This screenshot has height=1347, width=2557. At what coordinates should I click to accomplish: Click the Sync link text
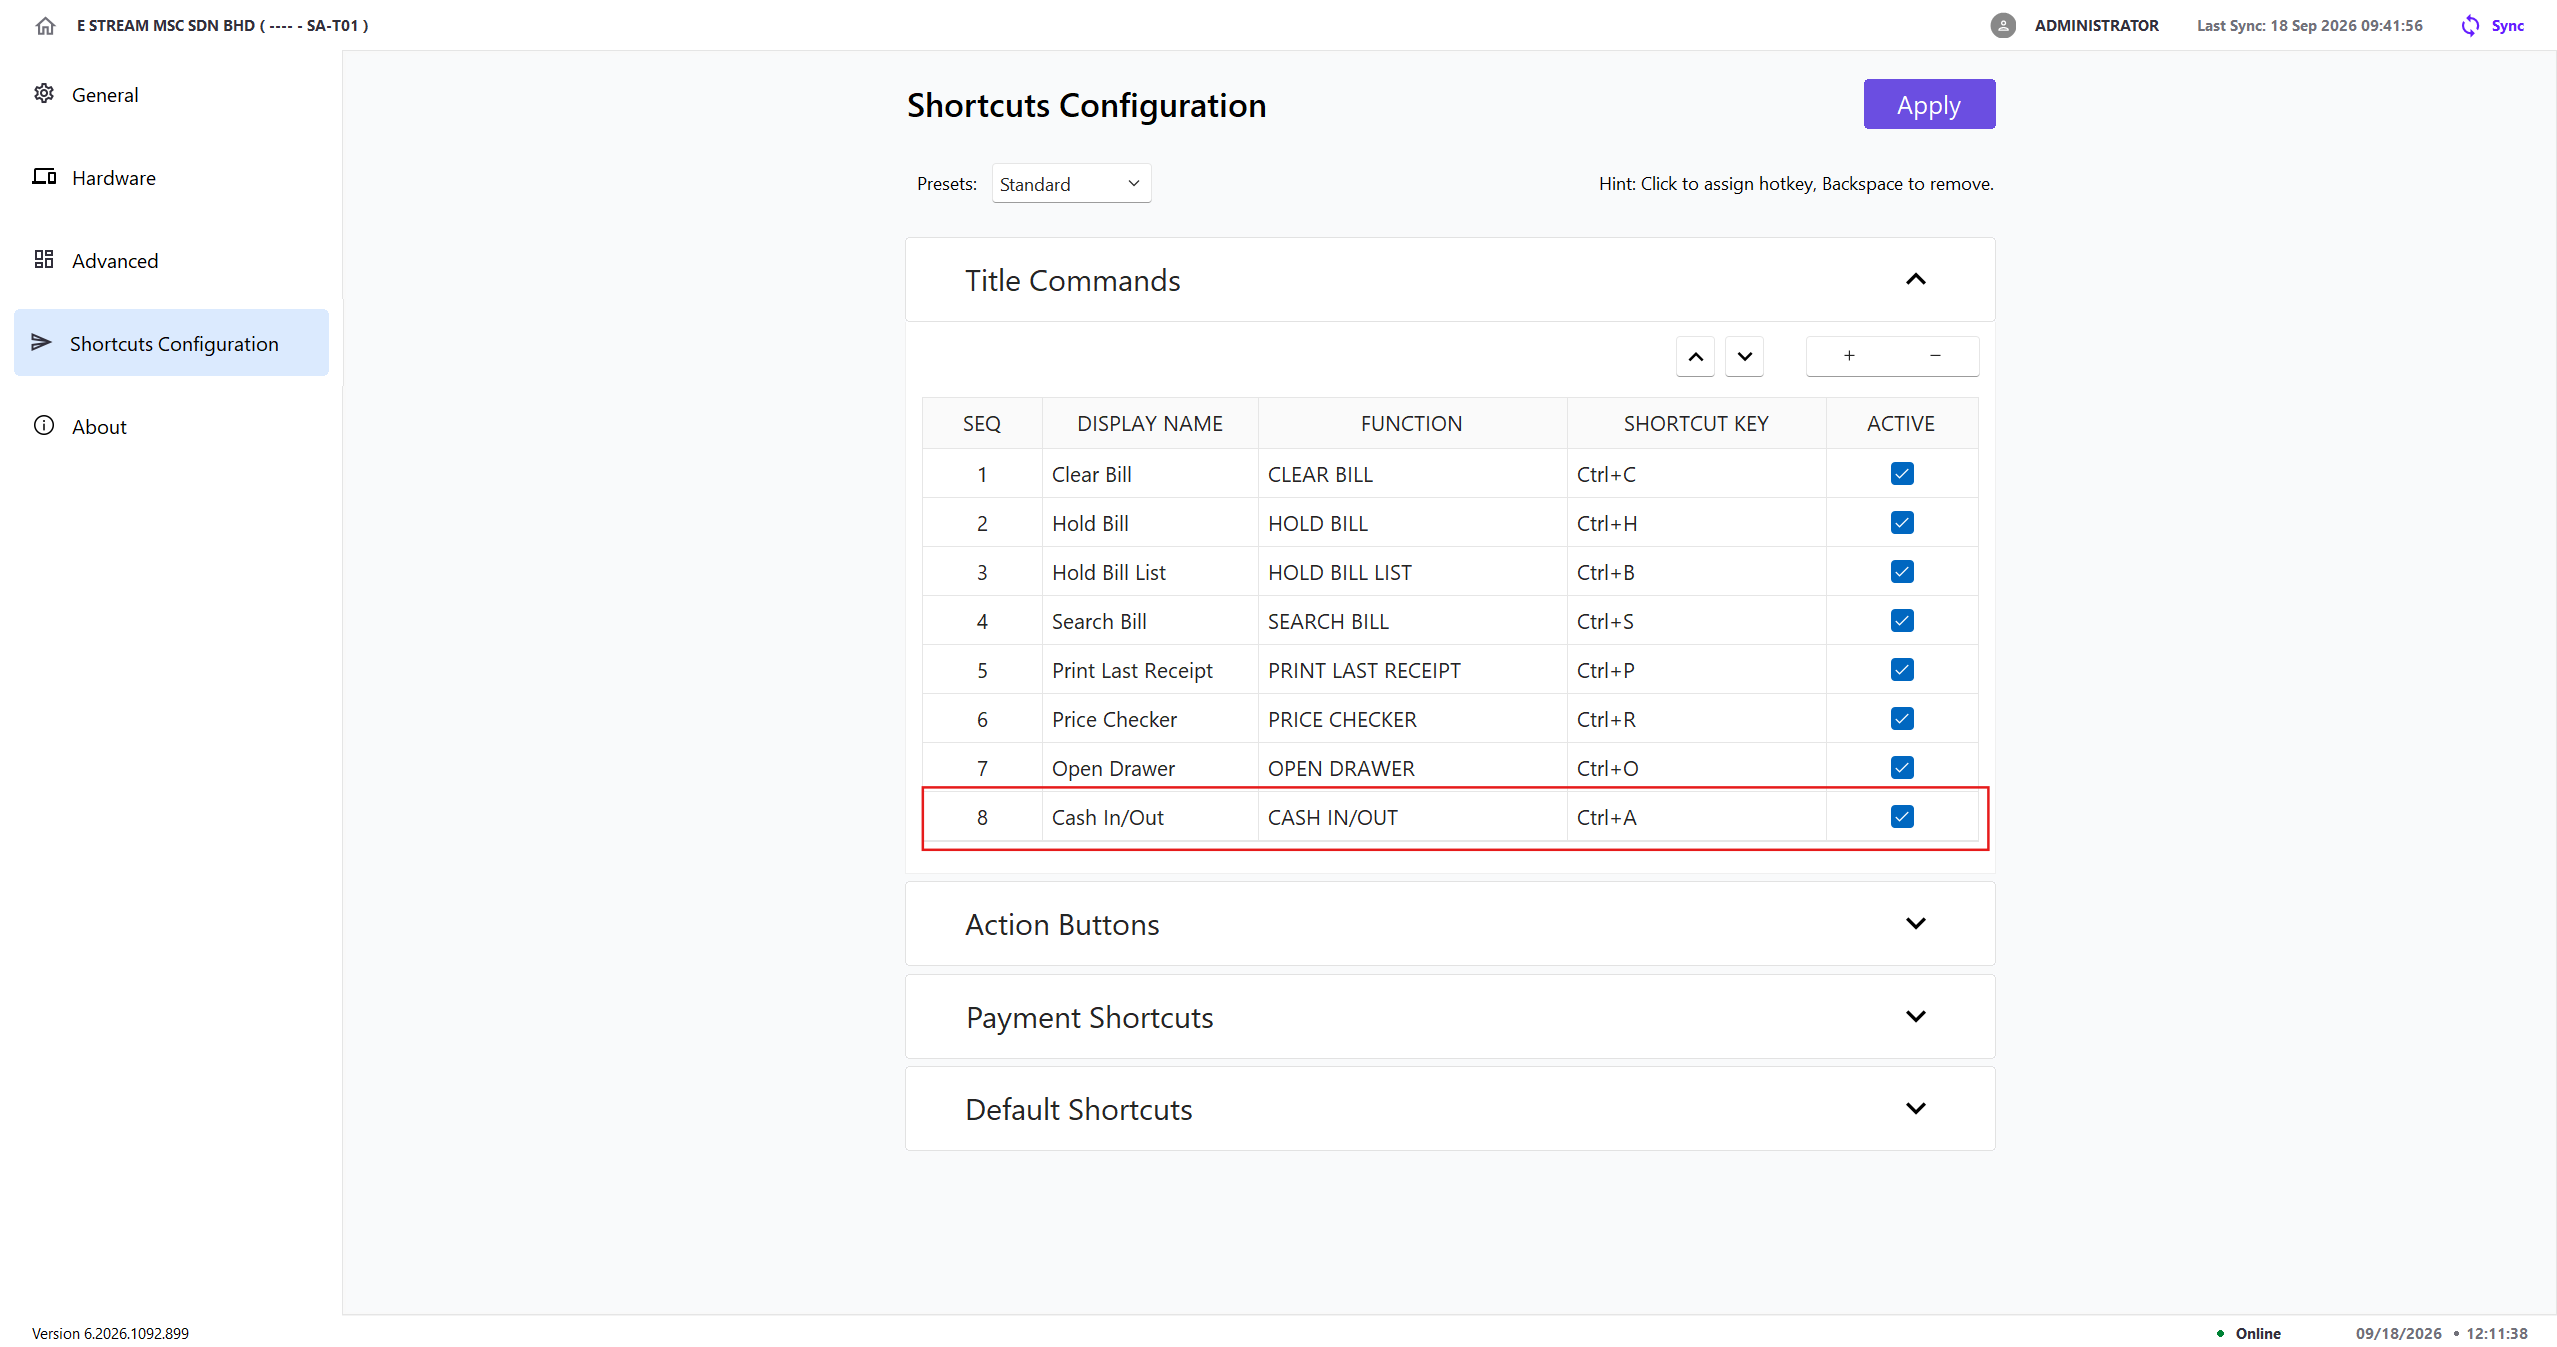2507,26
